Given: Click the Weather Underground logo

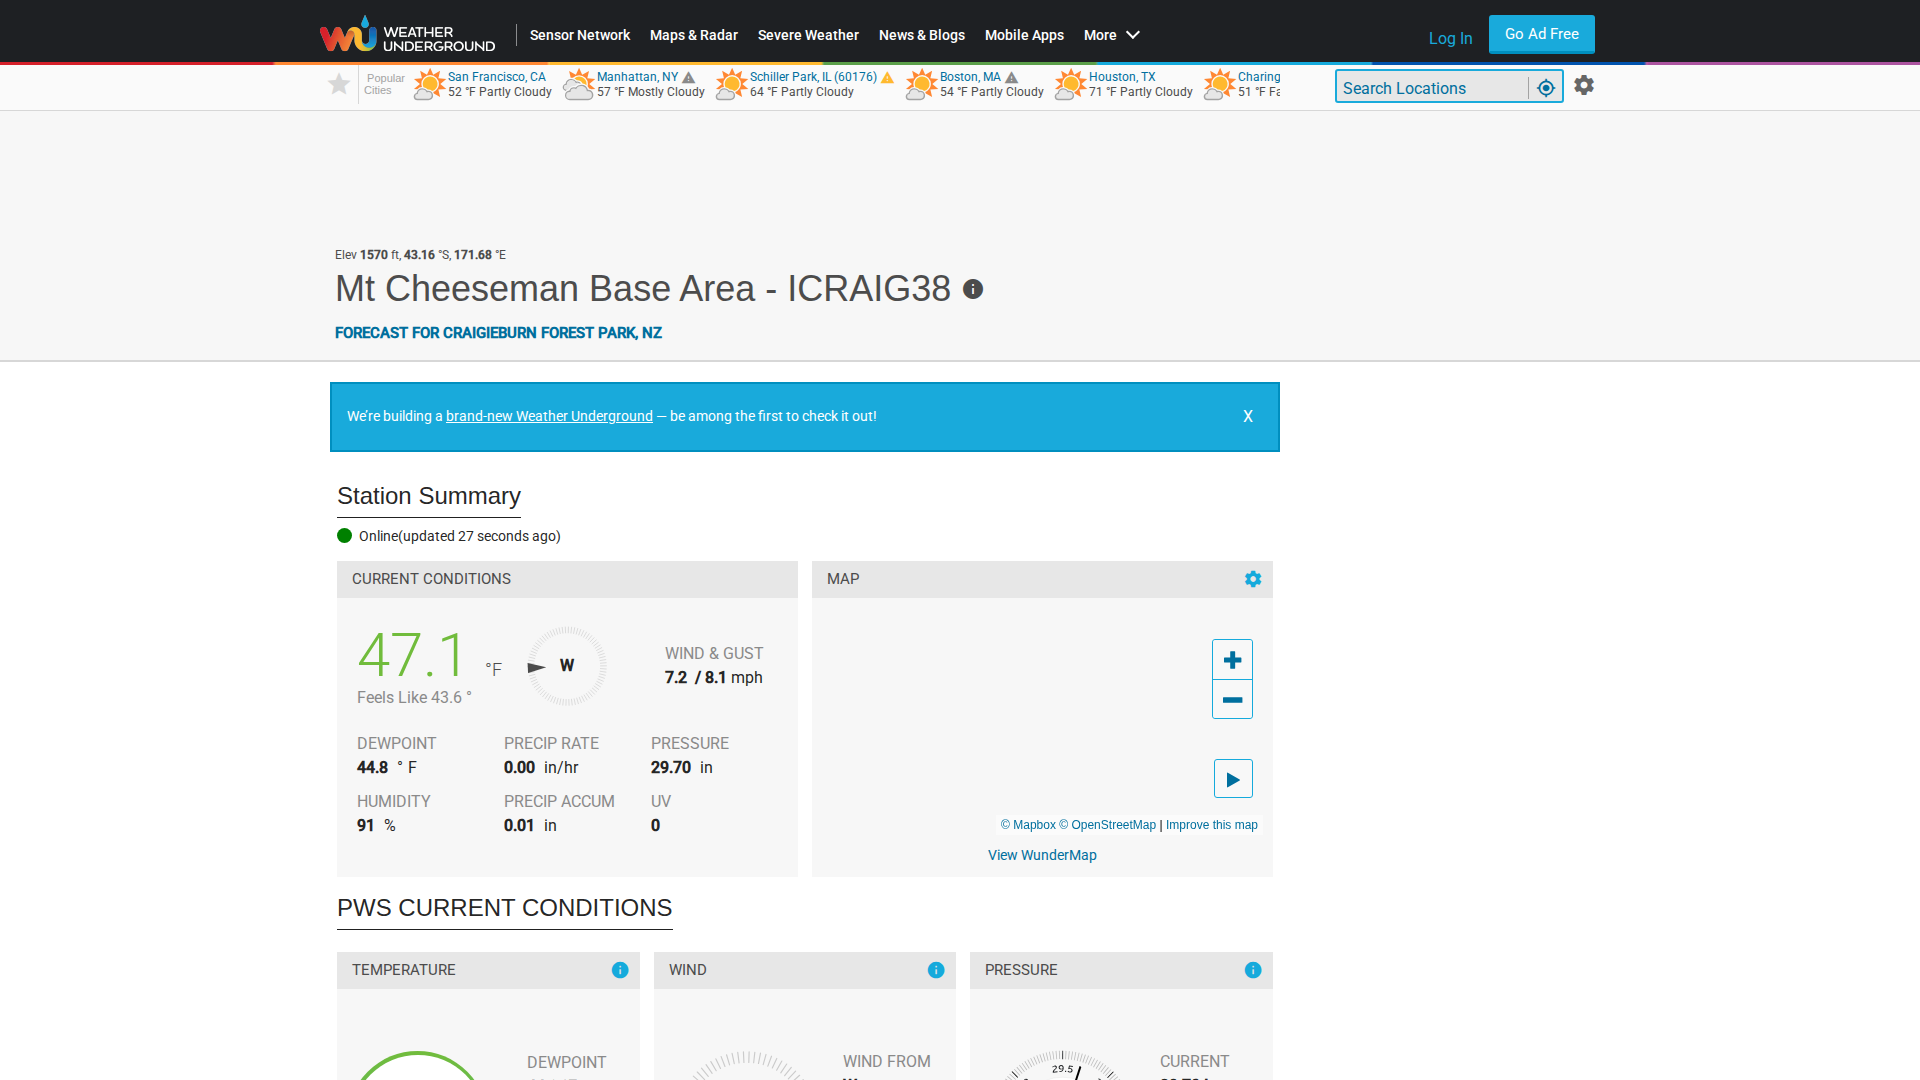Looking at the screenshot, I should click(x=407, y=35).
